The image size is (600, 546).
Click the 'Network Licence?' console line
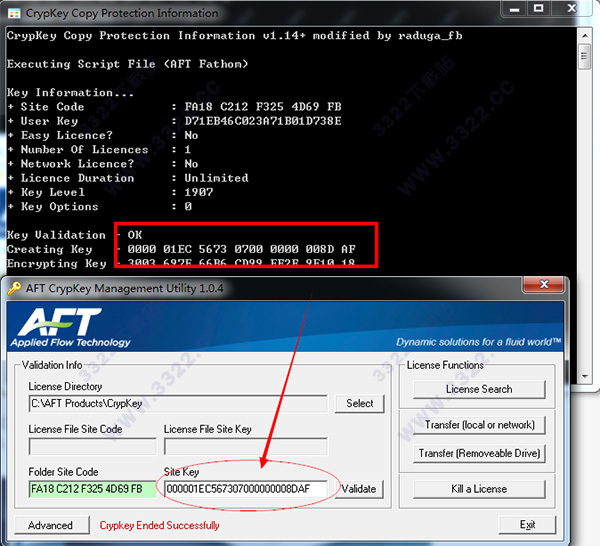[103, 164]
